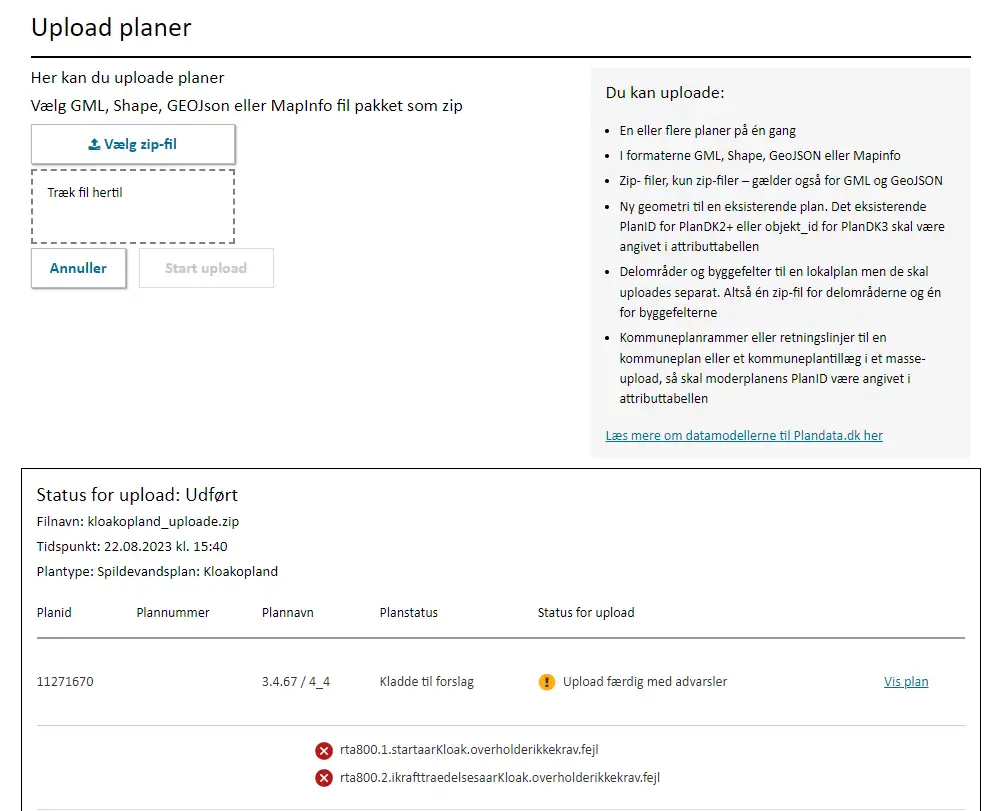Click the 'Status for upload' column header
Viewport: 991px width, 811px height.
pyautogui.click(x=586, y=613)
